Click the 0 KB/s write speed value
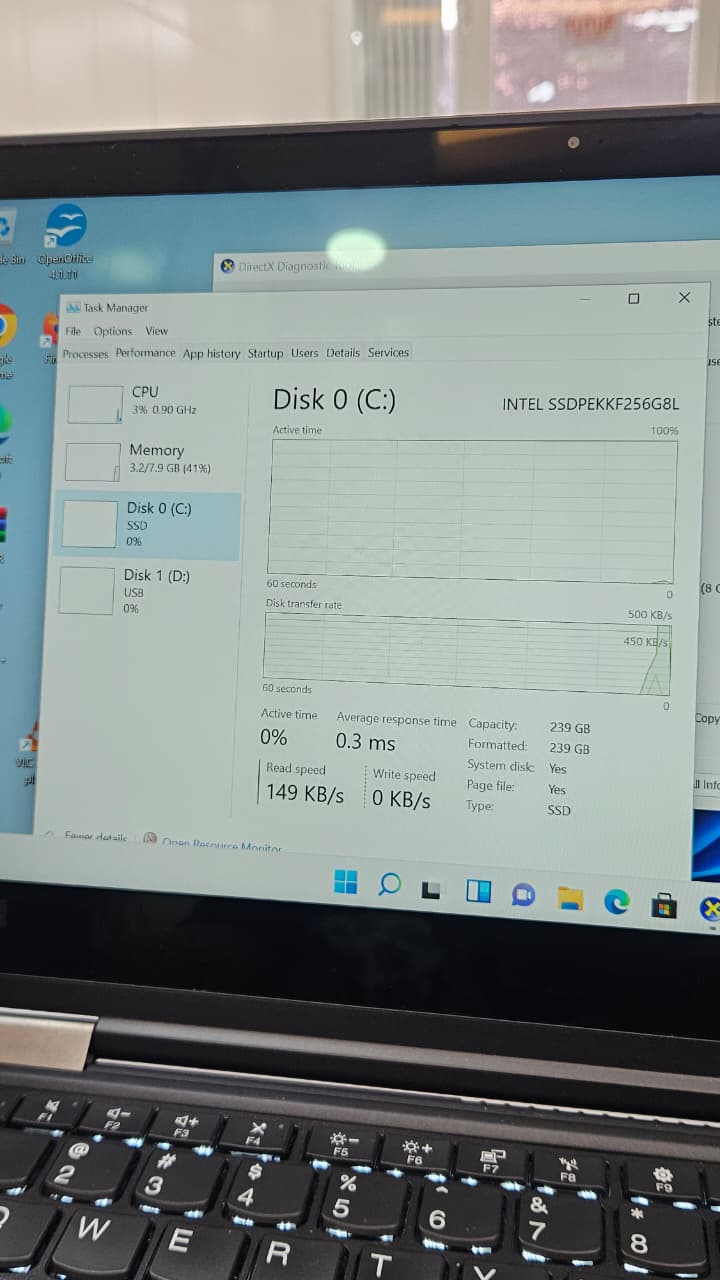 [401, 800]
